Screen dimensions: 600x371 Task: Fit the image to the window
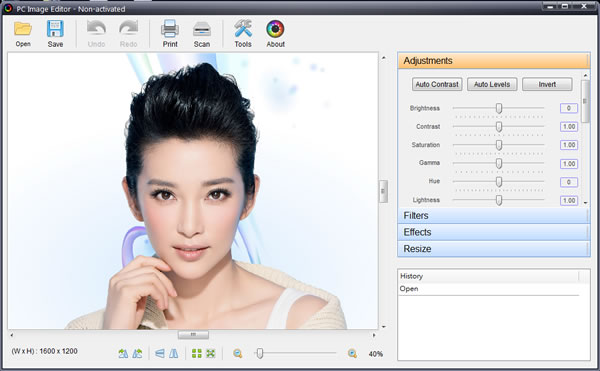211,353
